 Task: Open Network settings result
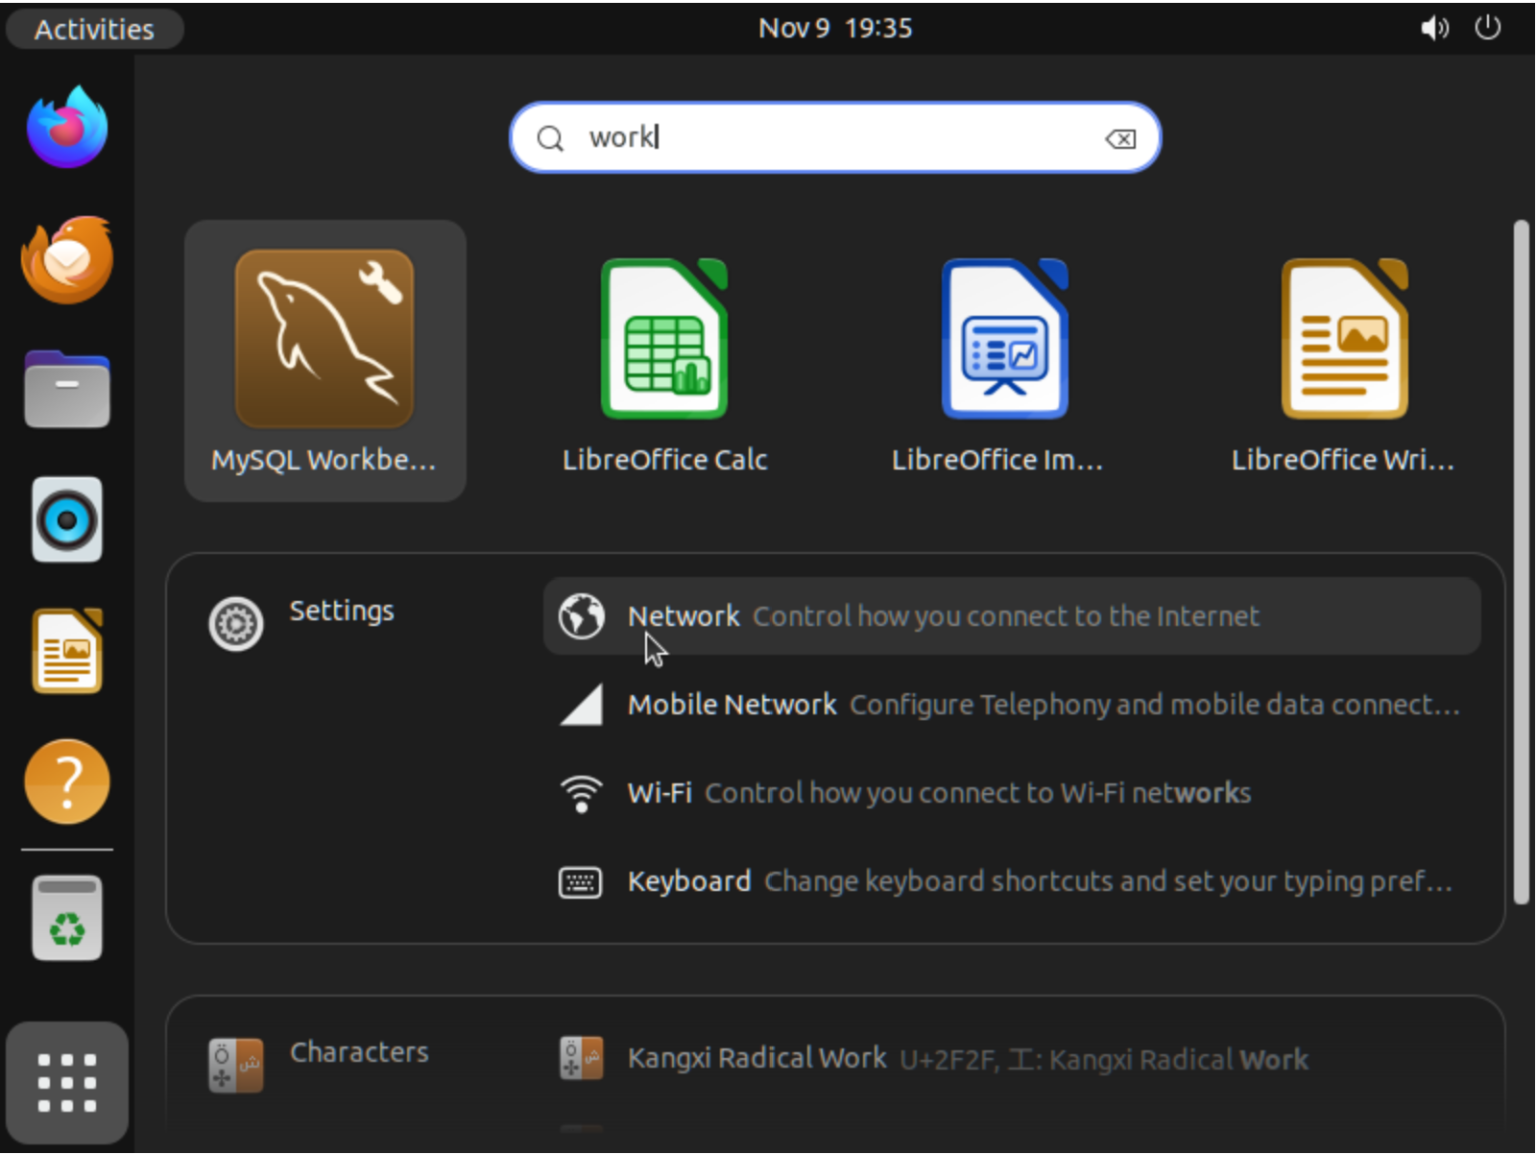1010,616
